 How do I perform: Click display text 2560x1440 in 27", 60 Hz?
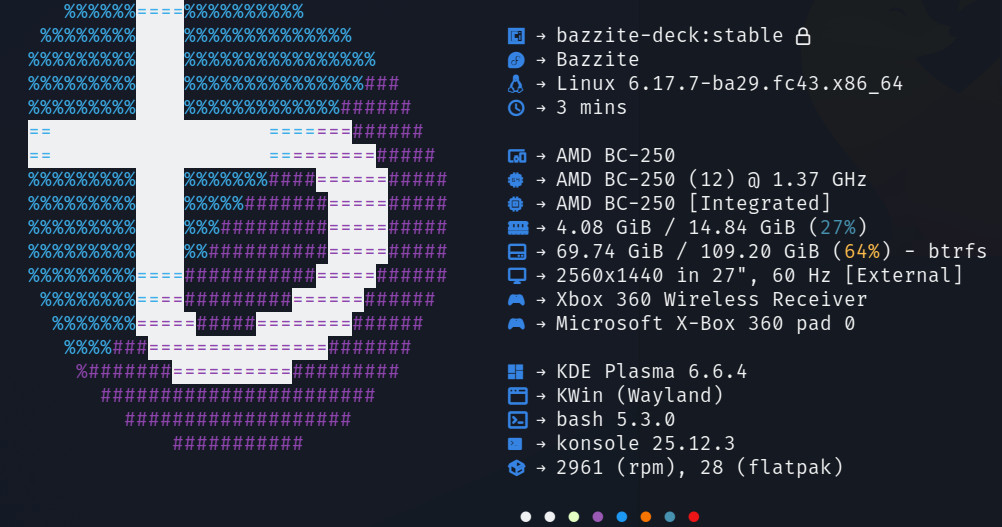(x=693, y=275)
